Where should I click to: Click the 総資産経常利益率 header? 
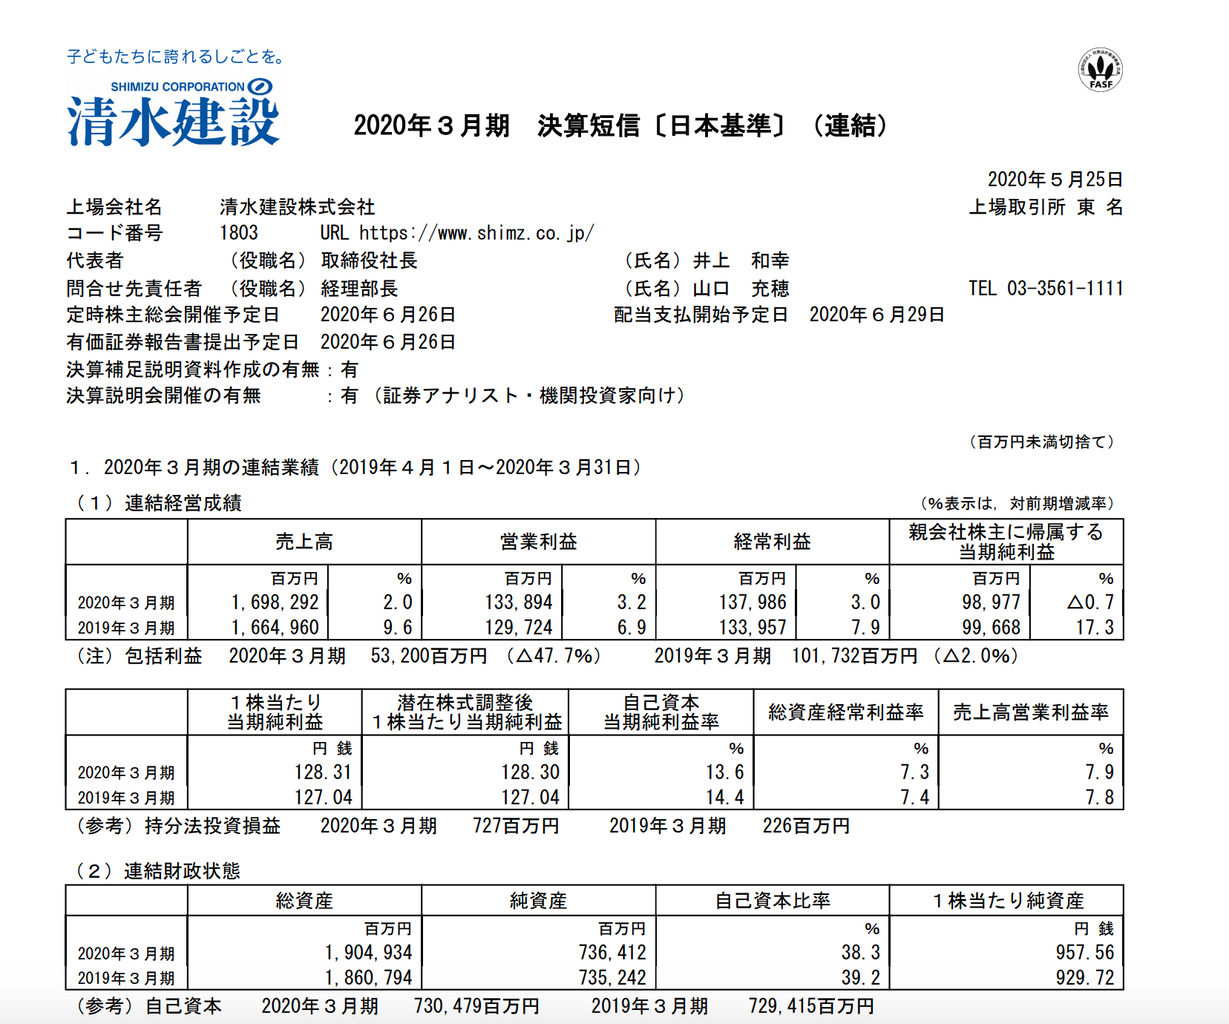(846, 712)
